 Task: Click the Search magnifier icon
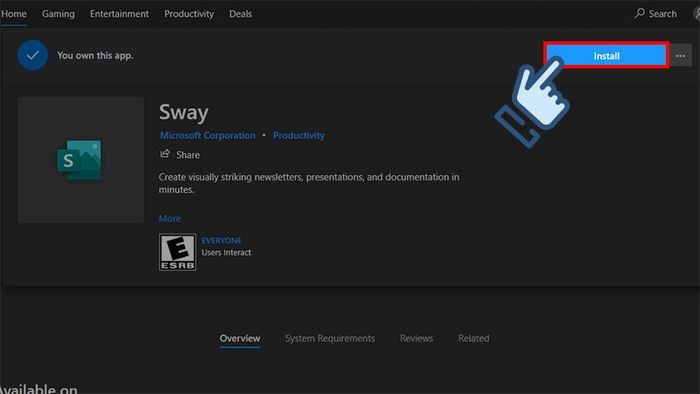pyautogui.click(x=640, y=13)
